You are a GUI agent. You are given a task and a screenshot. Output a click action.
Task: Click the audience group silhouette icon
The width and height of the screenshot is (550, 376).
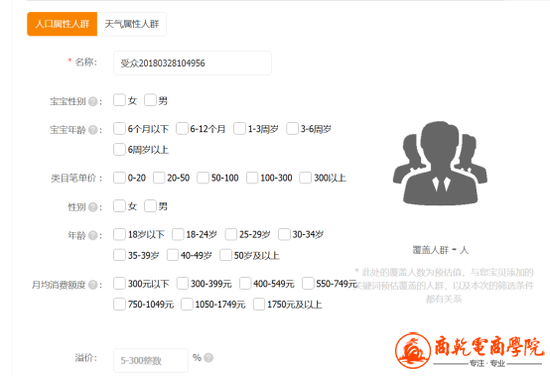pyautogui.click(x=440, y=163)
